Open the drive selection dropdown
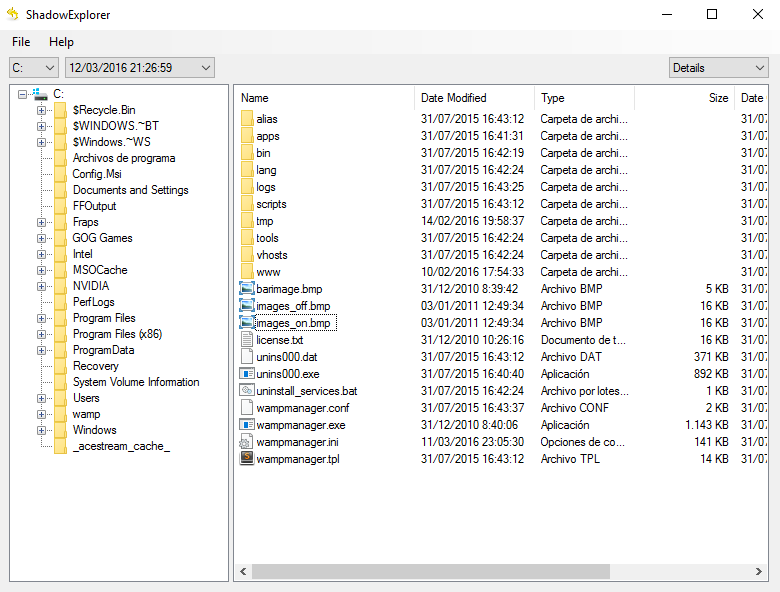Image resolution: width=780 pixels, height=592 pixels. [x=34, y=68]
